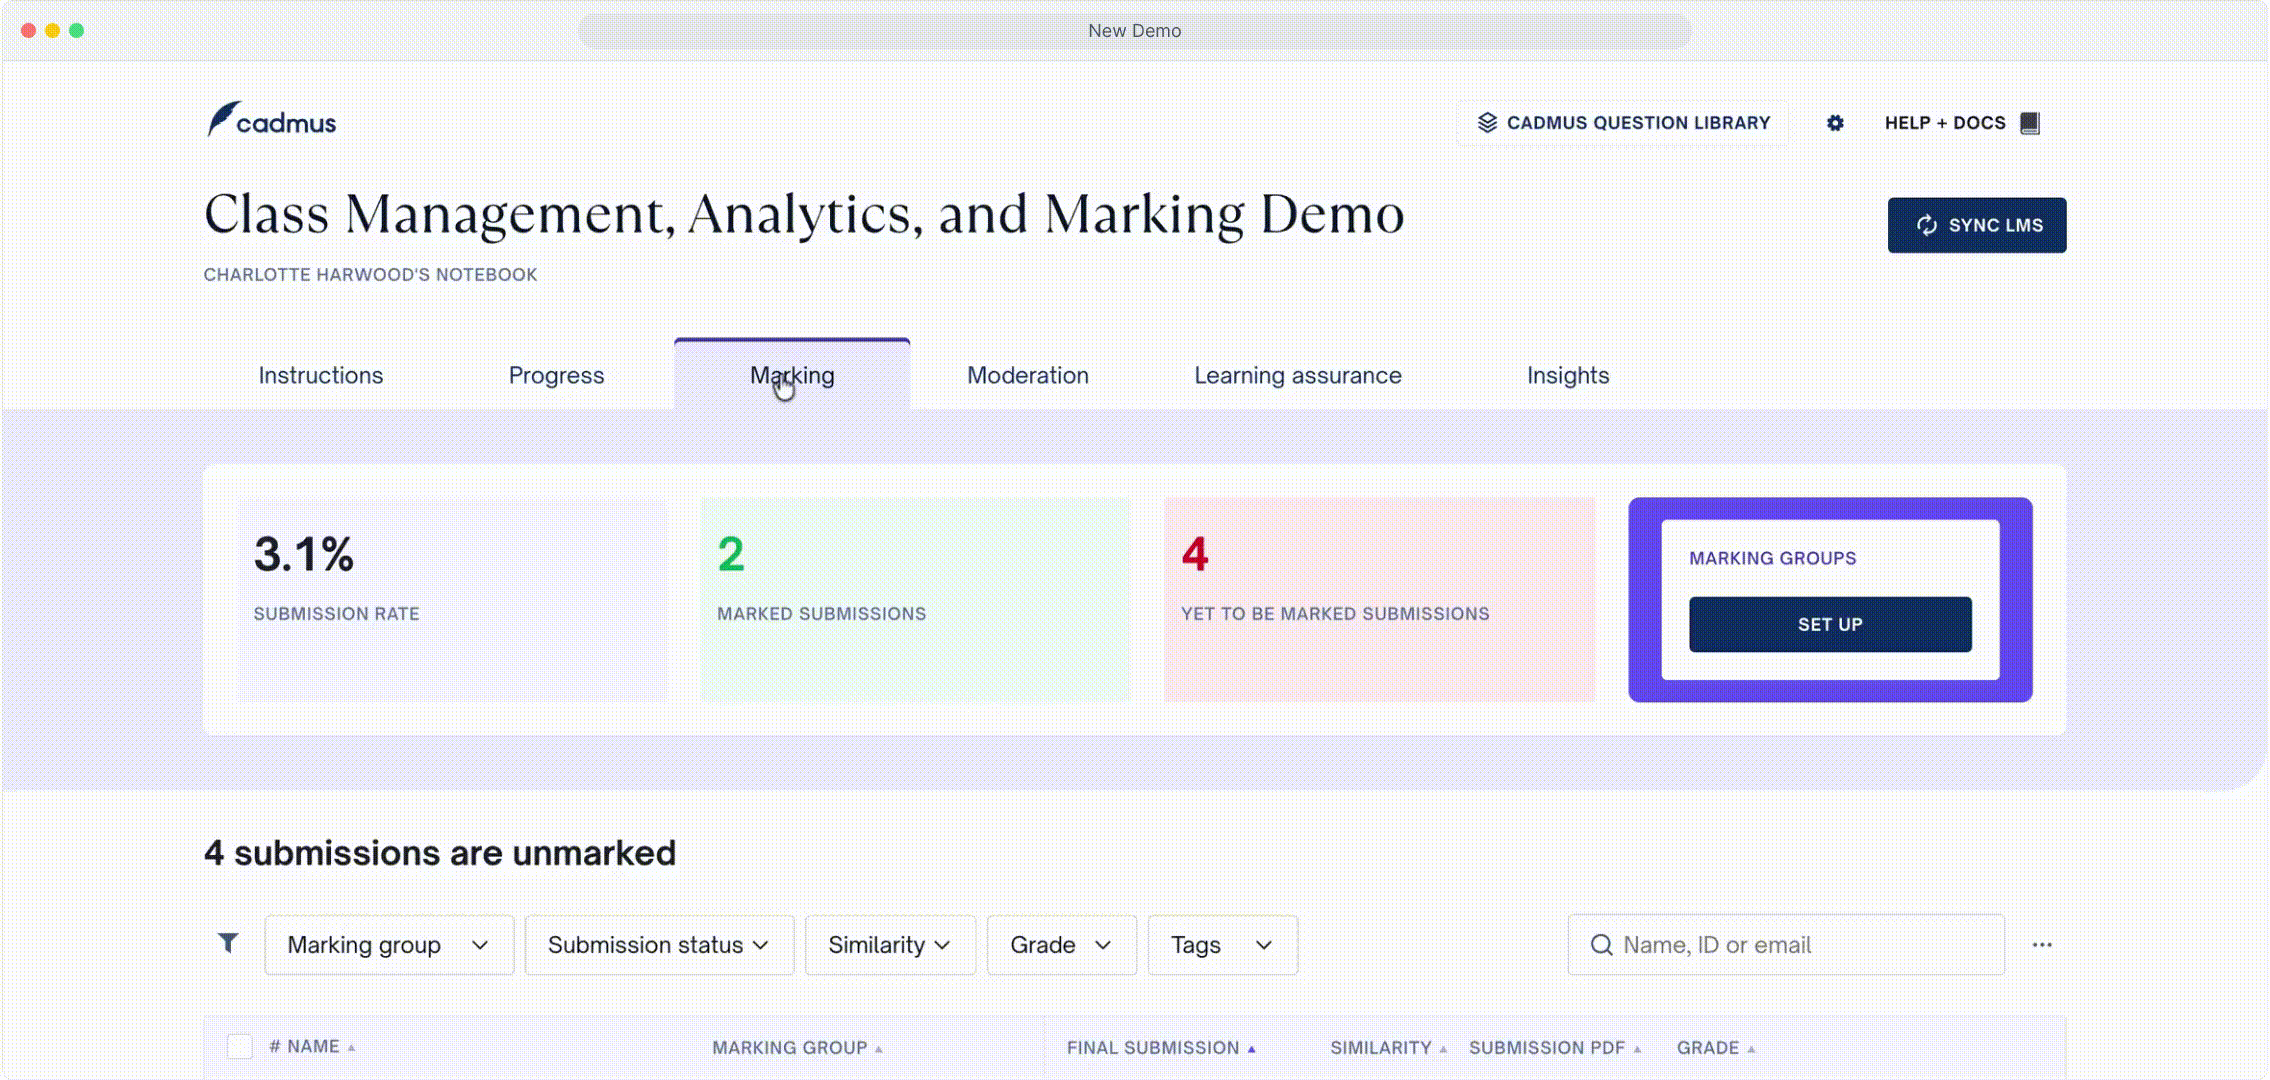Screen dimensions: 2270x1080
Task: Click the filter funnel icon
Action: point(228,943)
